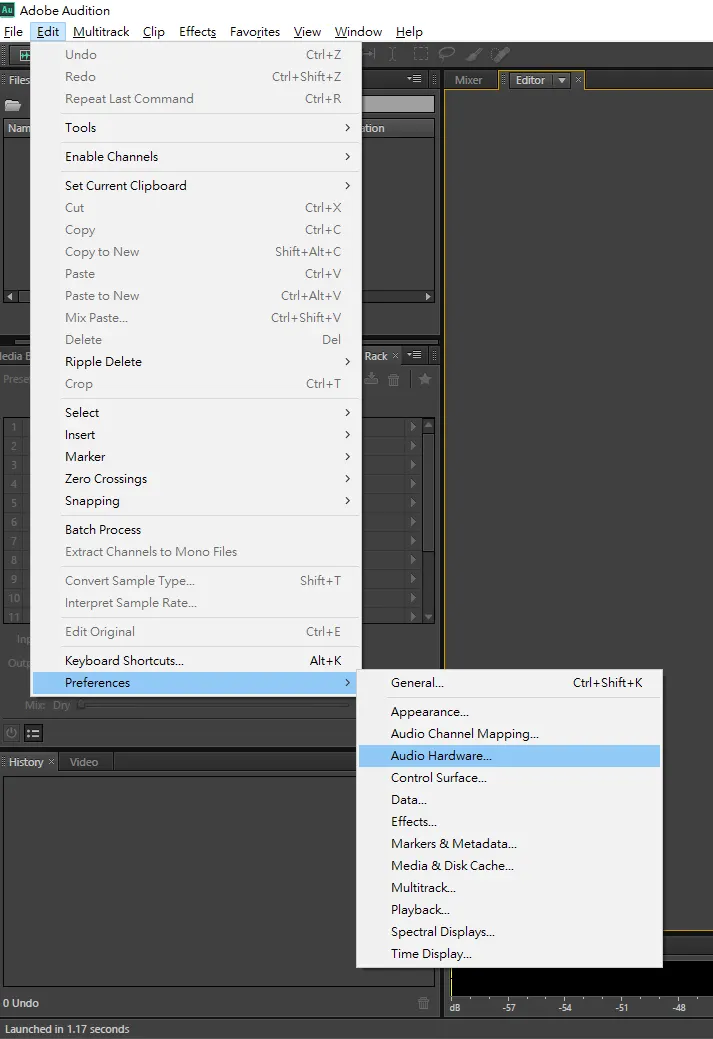This screenshot has height=1039, width=713.
Task: Open the Clip menu
Action: click(x=154, y=32)
